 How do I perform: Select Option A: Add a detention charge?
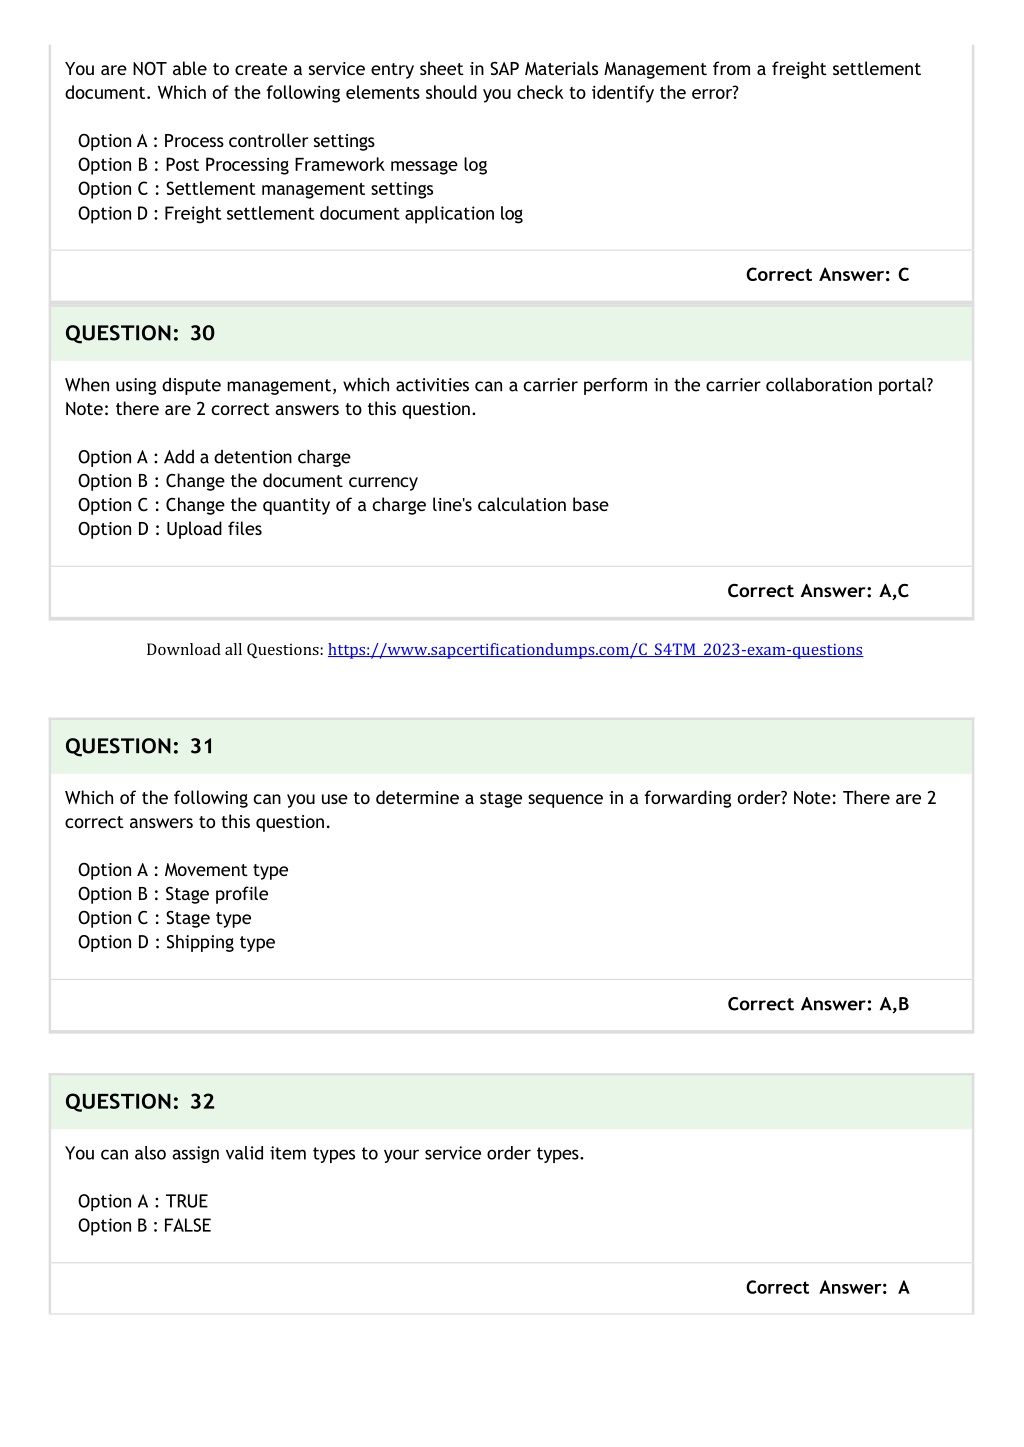tap(214, 457)
